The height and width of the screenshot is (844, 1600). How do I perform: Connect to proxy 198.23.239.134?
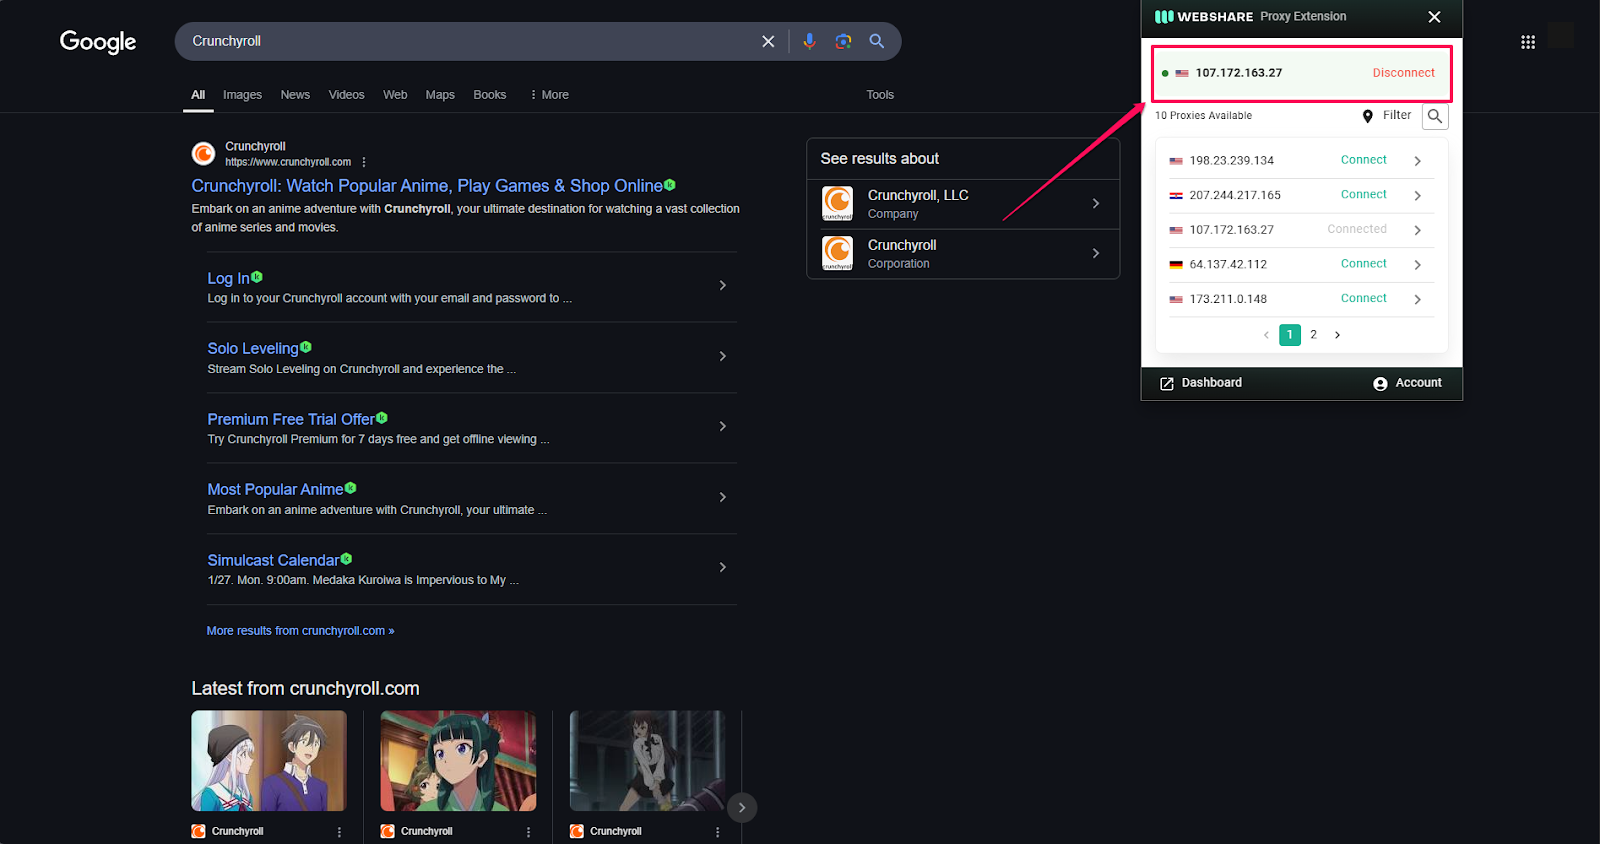tap(1363, 160)
